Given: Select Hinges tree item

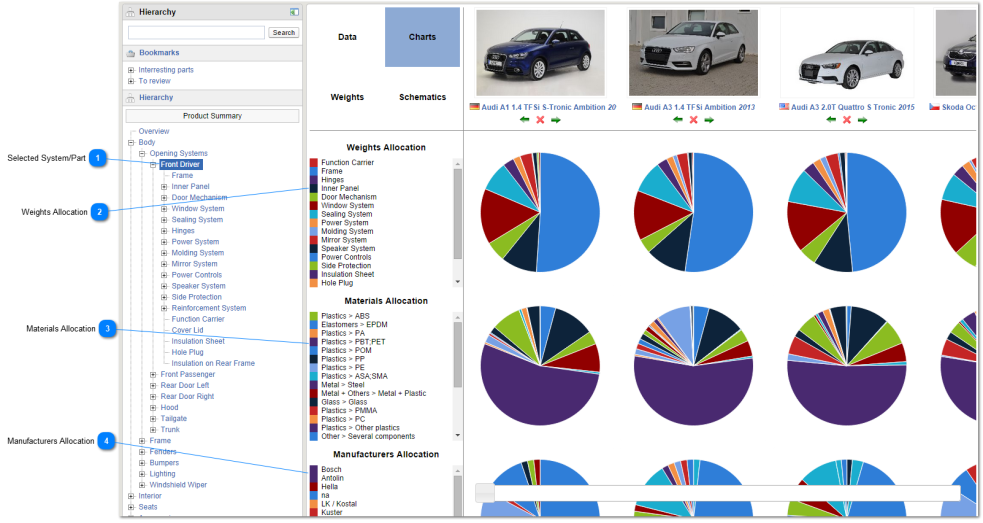Looking at the screenshot, I should pyautogui.click(x=183, y=231).
